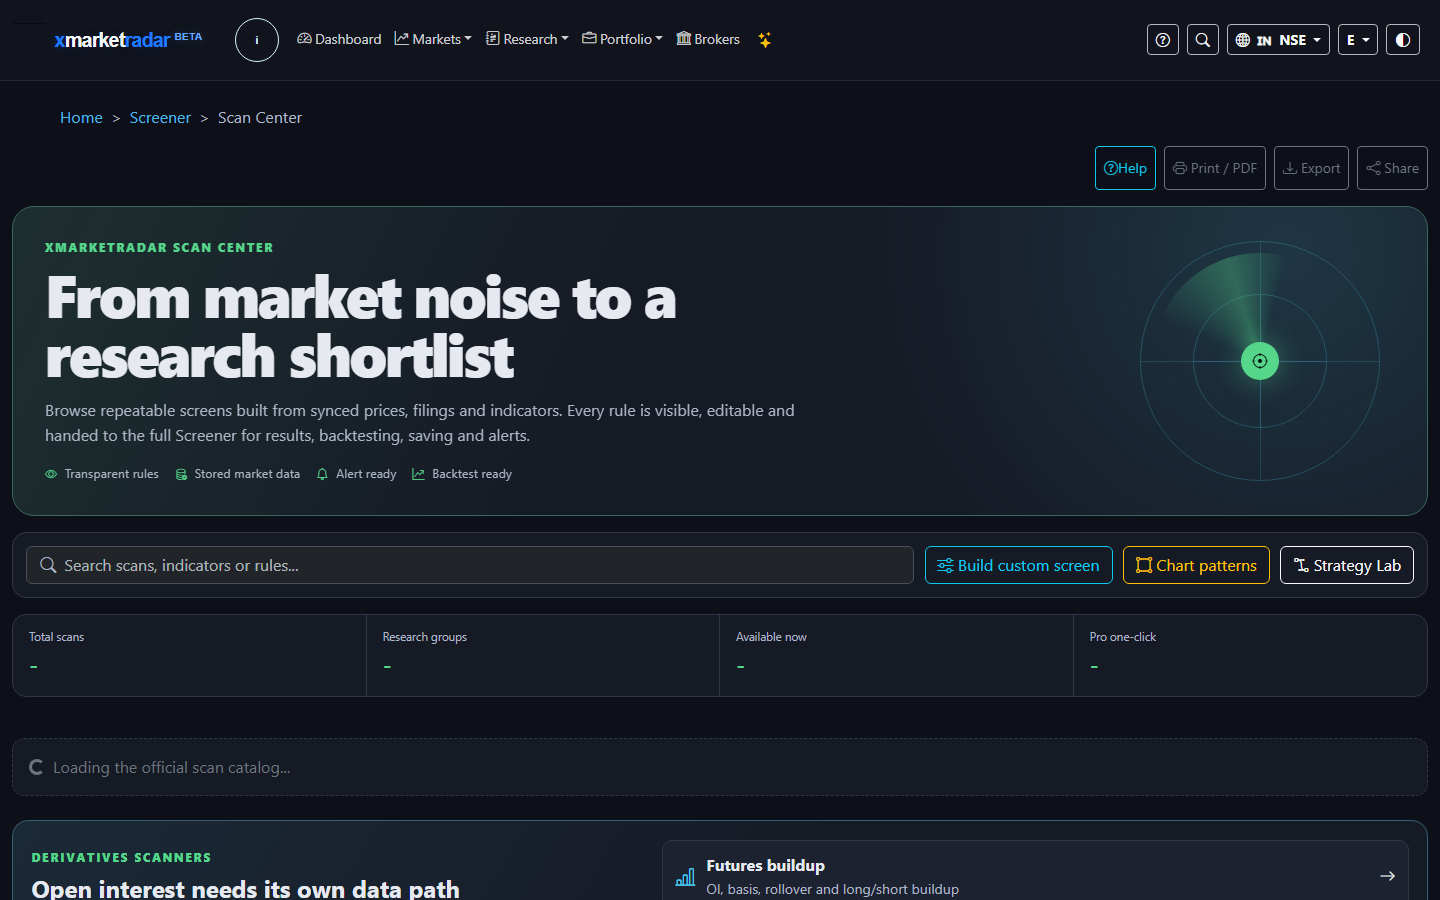
Task: Open the search magnifier icon in navbar
Action: (1203, 40)
